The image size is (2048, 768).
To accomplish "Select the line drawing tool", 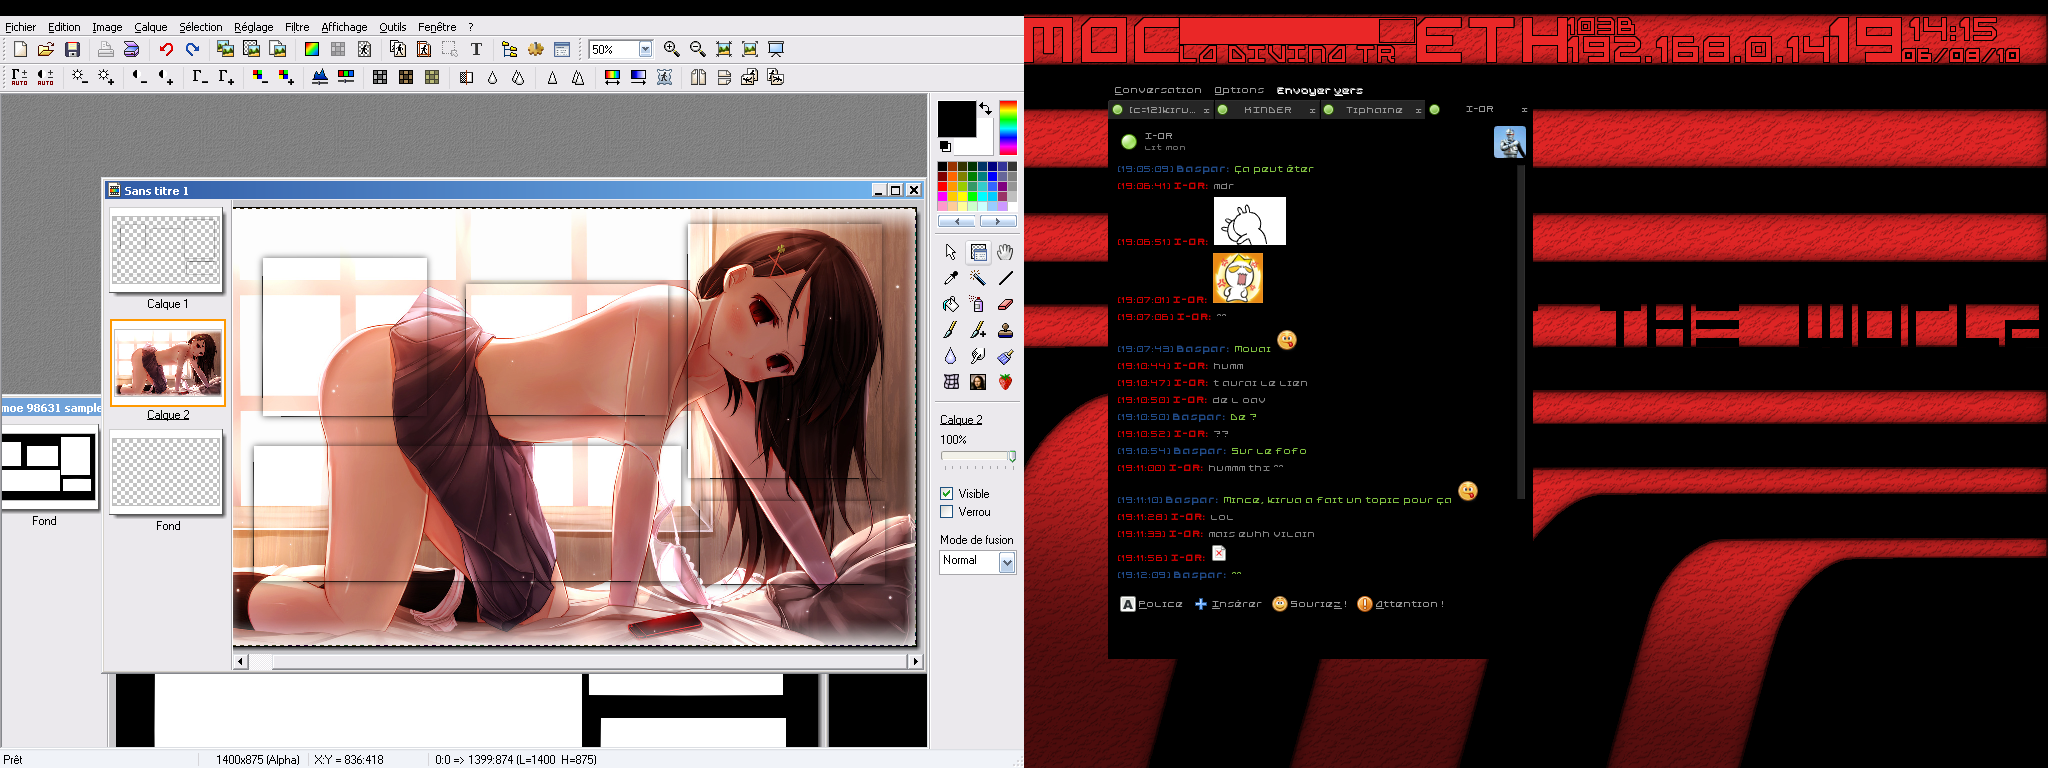I will click(x=1005, y=278).
